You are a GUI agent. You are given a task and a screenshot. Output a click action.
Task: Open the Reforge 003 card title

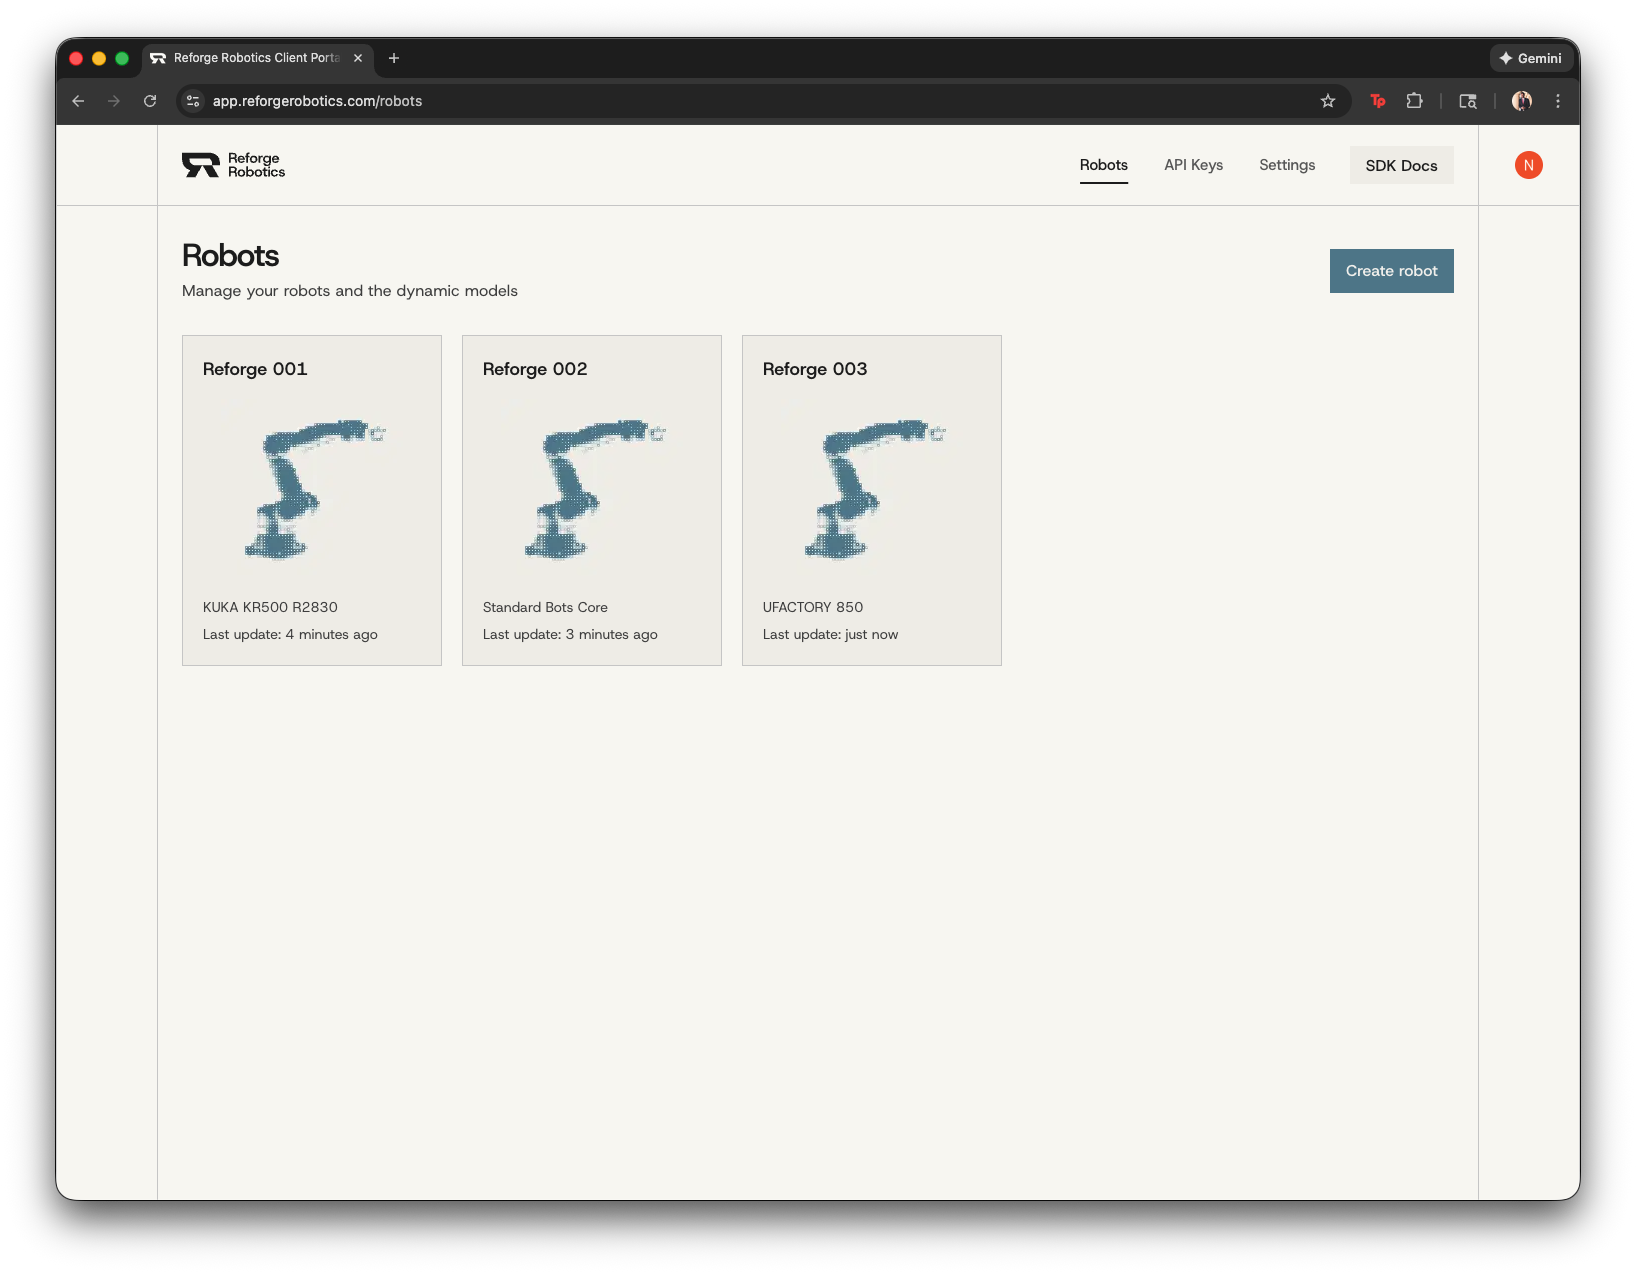[815, 369]
